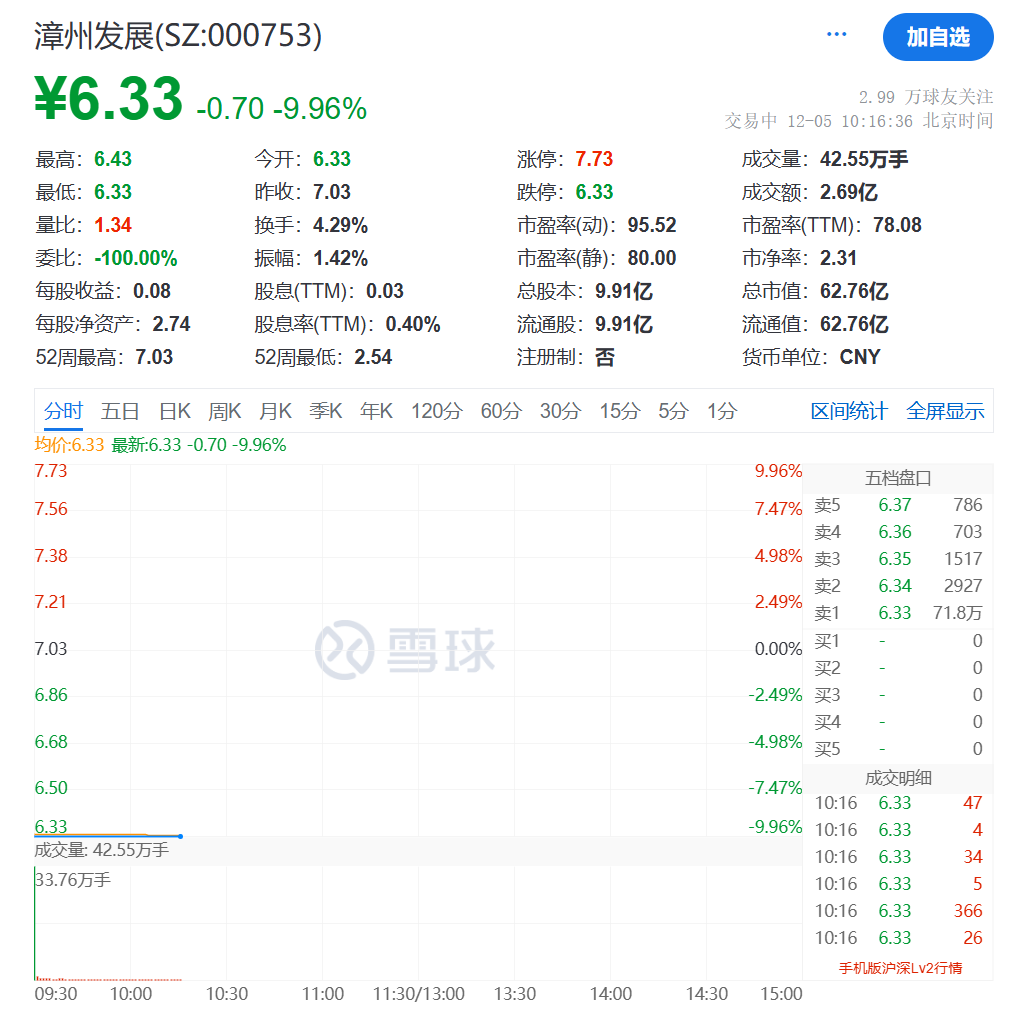1026x1012 pixels.
Task: Click the 卖1 6.33 order book row
Action: tap(897, 613)
